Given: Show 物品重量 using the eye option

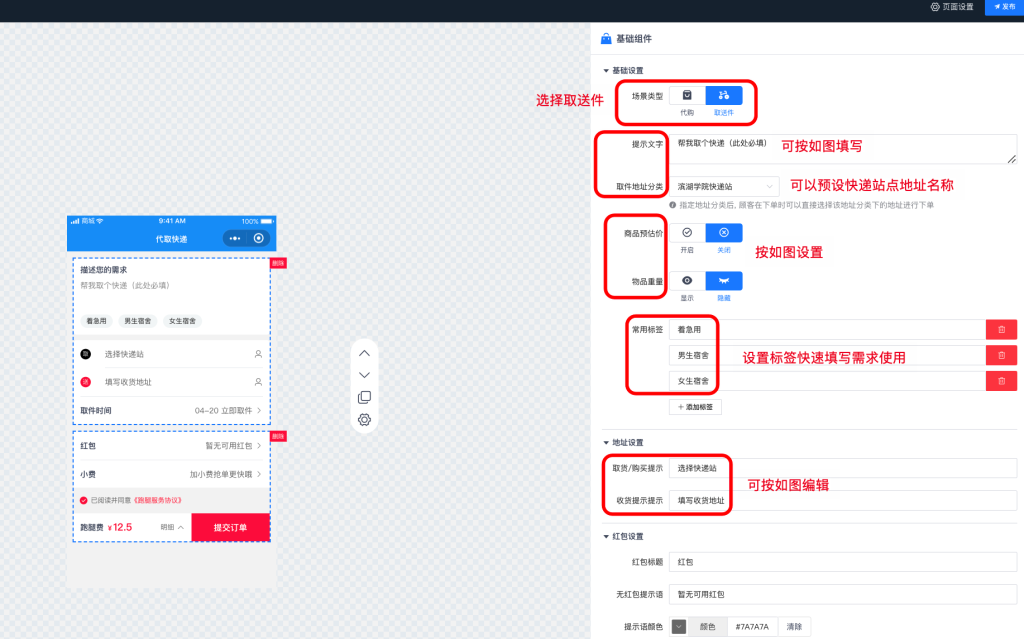Looking at the screenshot, I should 687,281.
